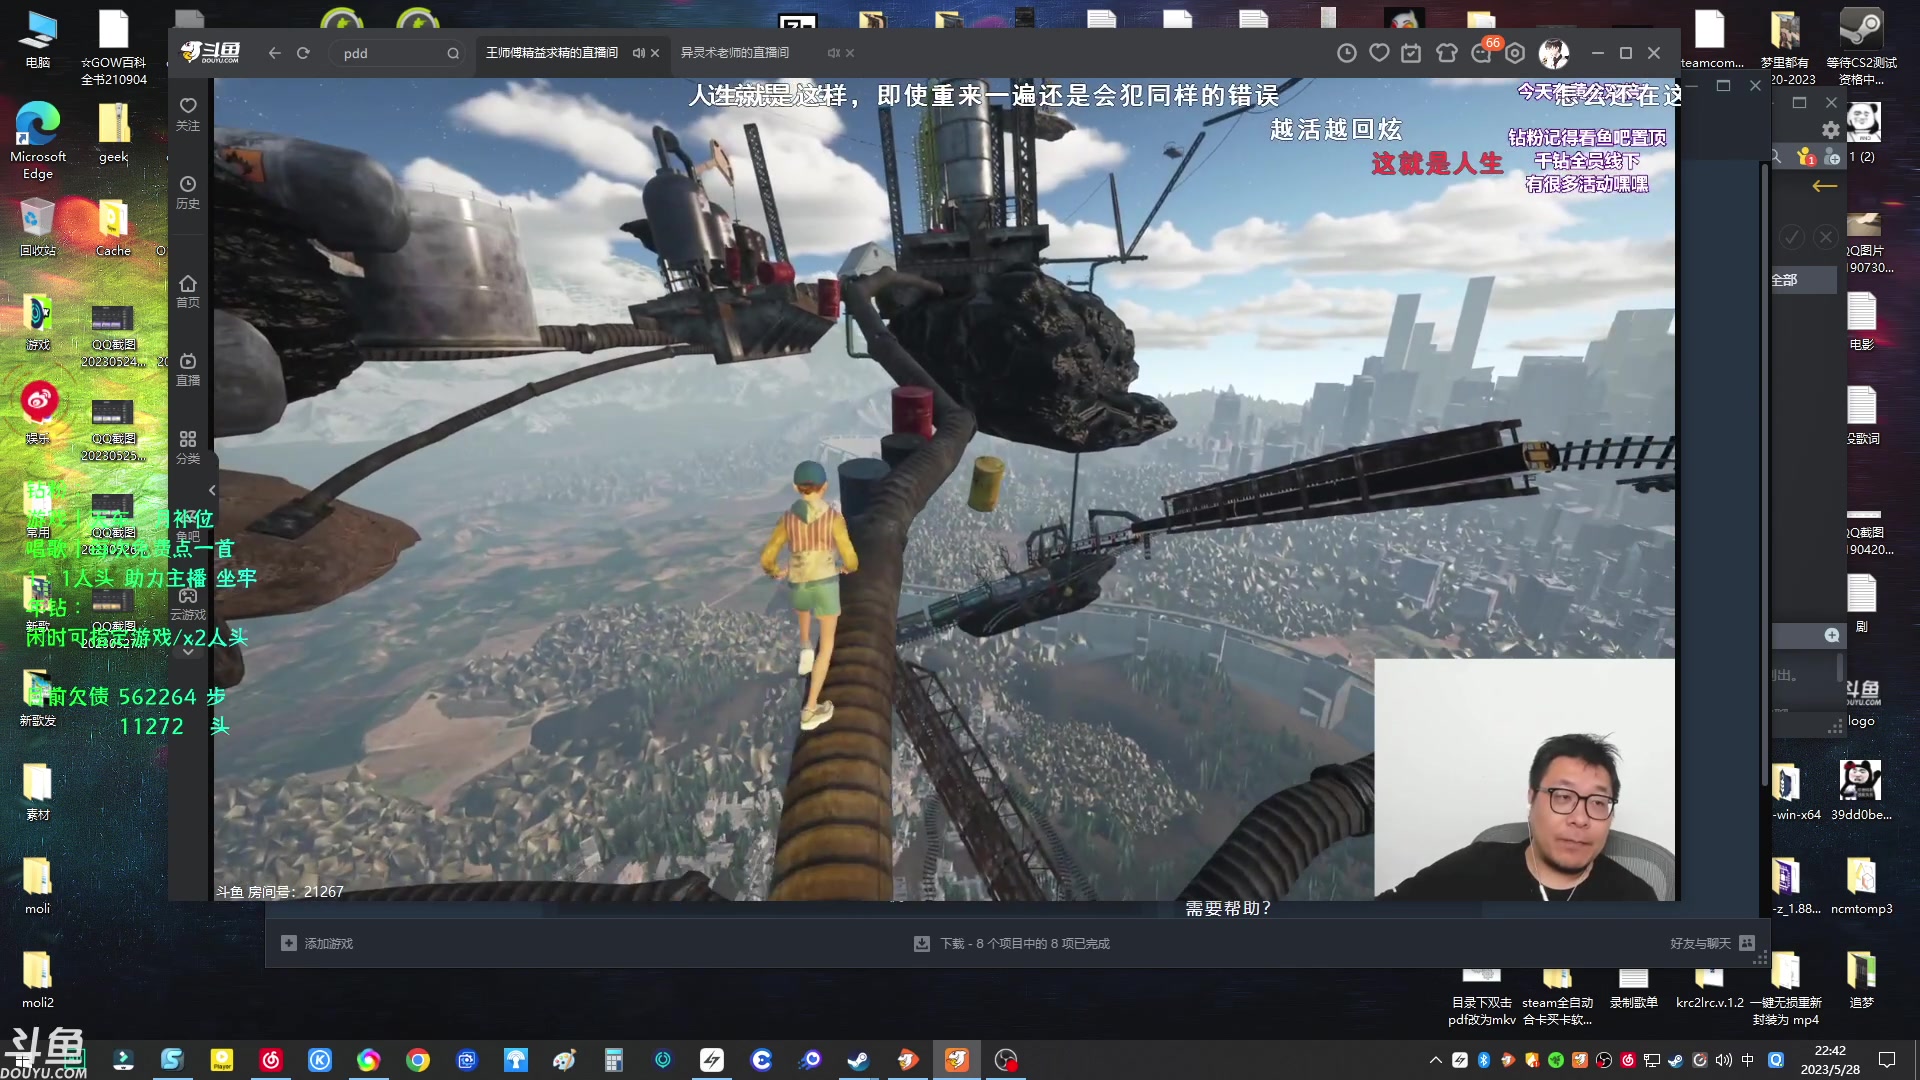Viewport: 1920px width, 1080px height.
Task: Expand more sidebar items with down chevron
Action: (x=188, y=651)
